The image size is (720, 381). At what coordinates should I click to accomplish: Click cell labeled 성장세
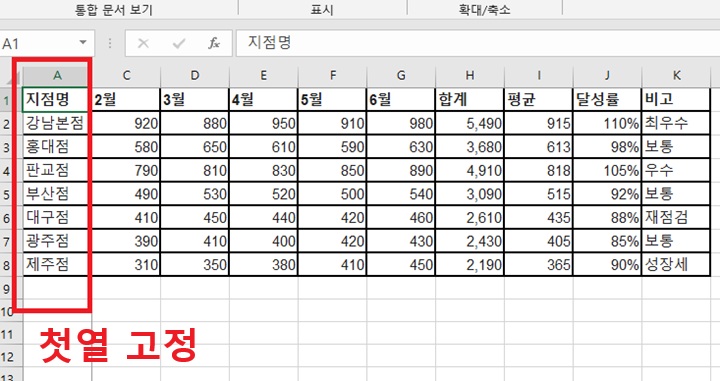[x=676, y=264]
